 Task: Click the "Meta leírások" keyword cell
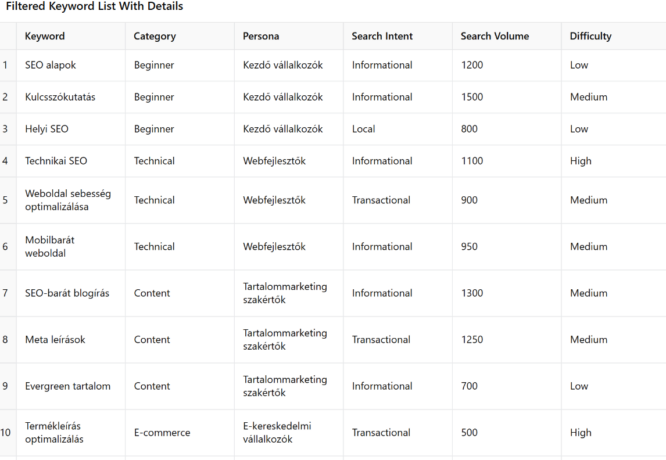tap(55, 340)
